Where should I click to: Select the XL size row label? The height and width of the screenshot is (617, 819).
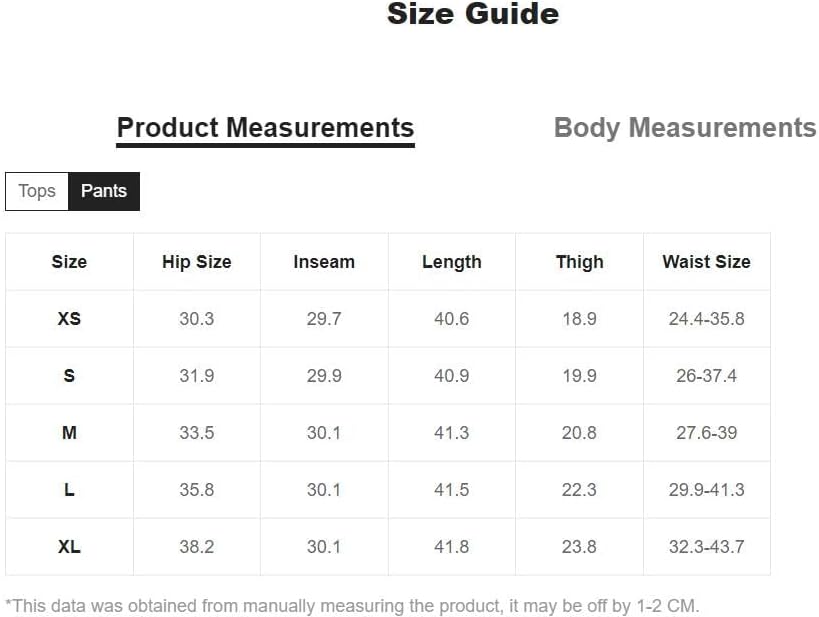[x=69, y=547]
